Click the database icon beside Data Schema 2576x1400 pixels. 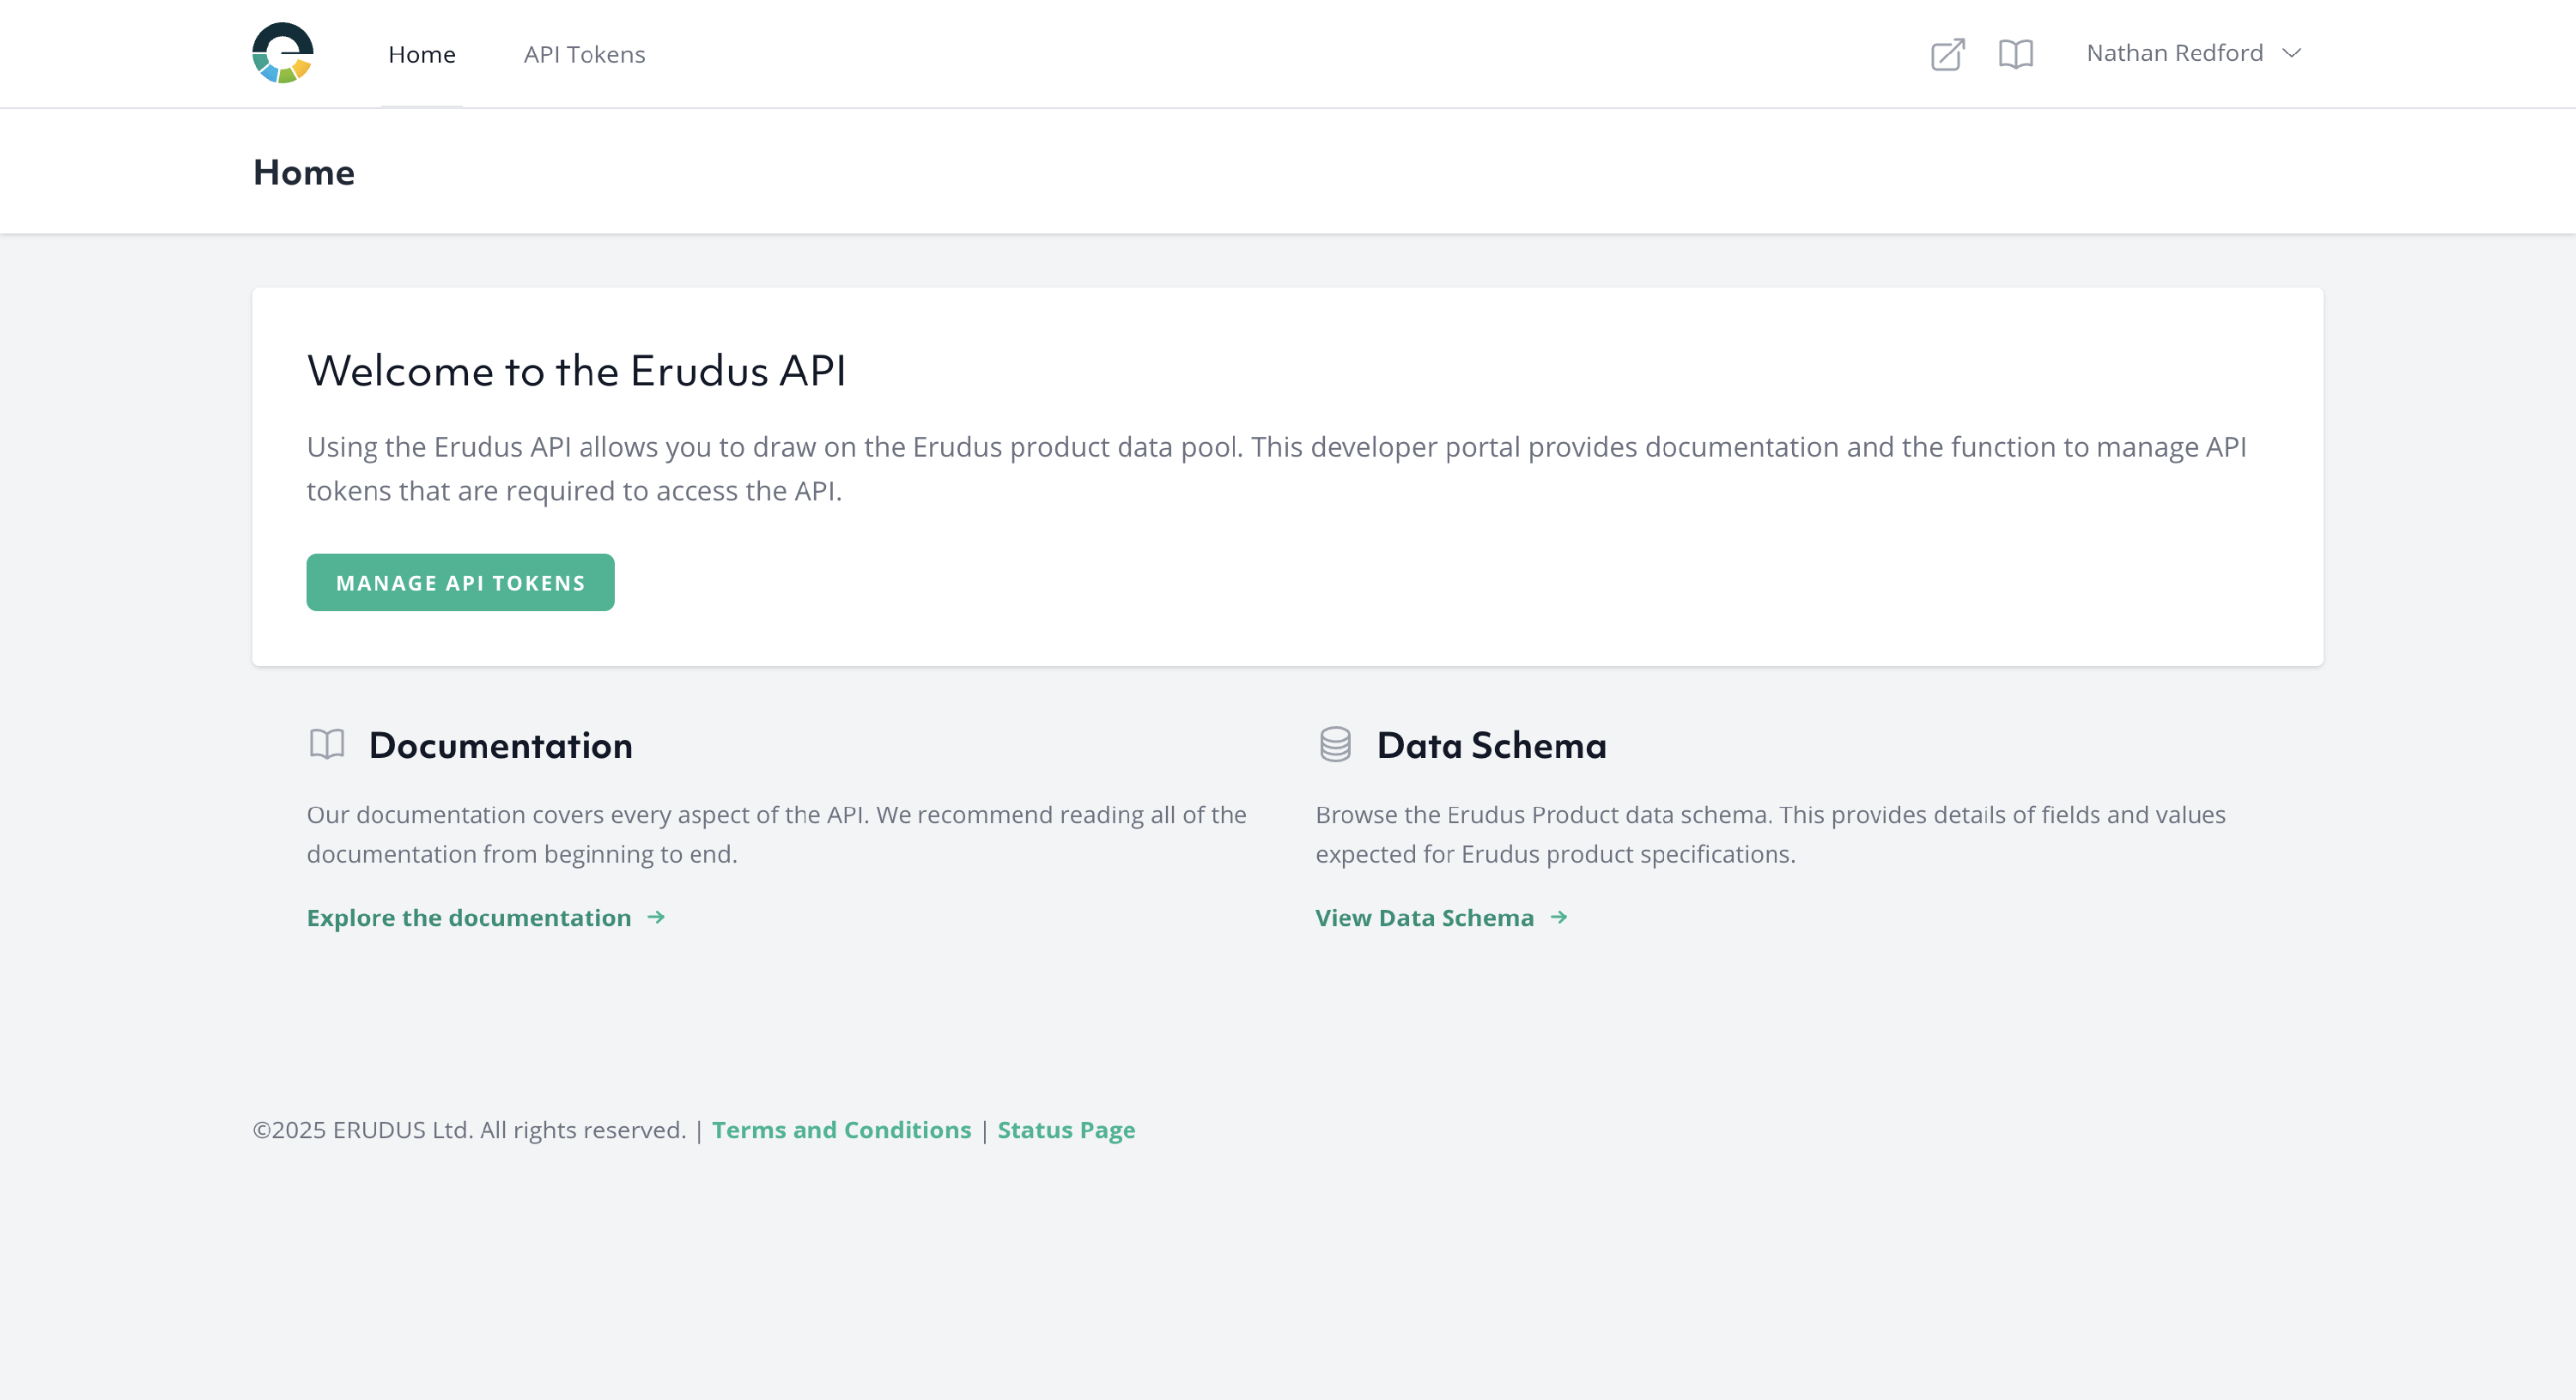pos(1335,744)
